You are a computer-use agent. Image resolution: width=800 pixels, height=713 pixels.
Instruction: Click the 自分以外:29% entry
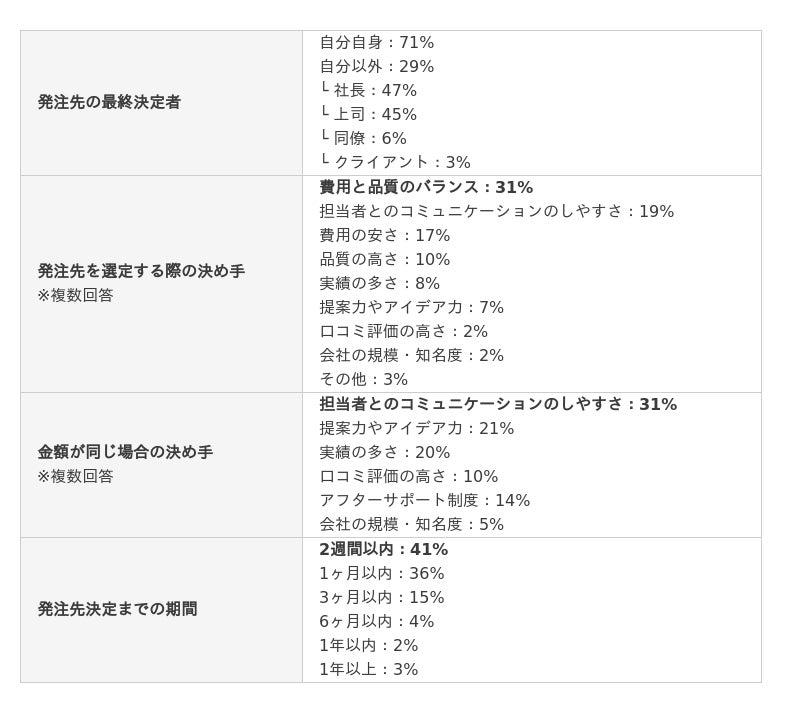pyautogui.click(x=377, y=66)
